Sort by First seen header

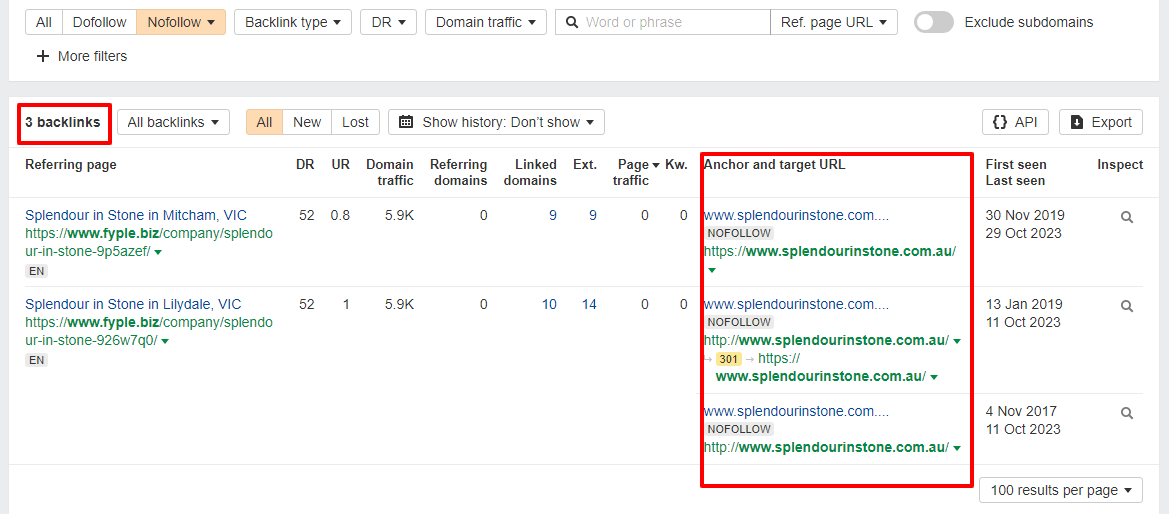tap(1015, 165)
